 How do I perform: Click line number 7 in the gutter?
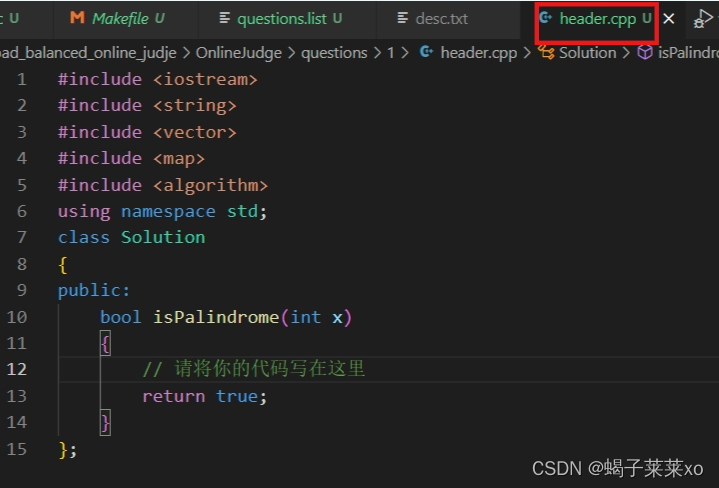click(22, 238)
